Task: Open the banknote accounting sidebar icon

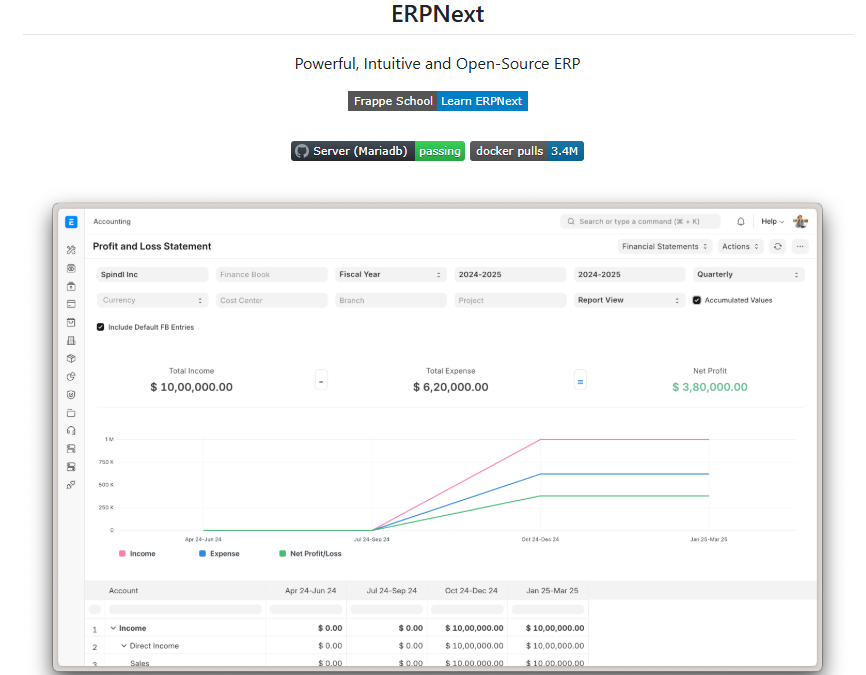Action: click(x=71, y=268)
